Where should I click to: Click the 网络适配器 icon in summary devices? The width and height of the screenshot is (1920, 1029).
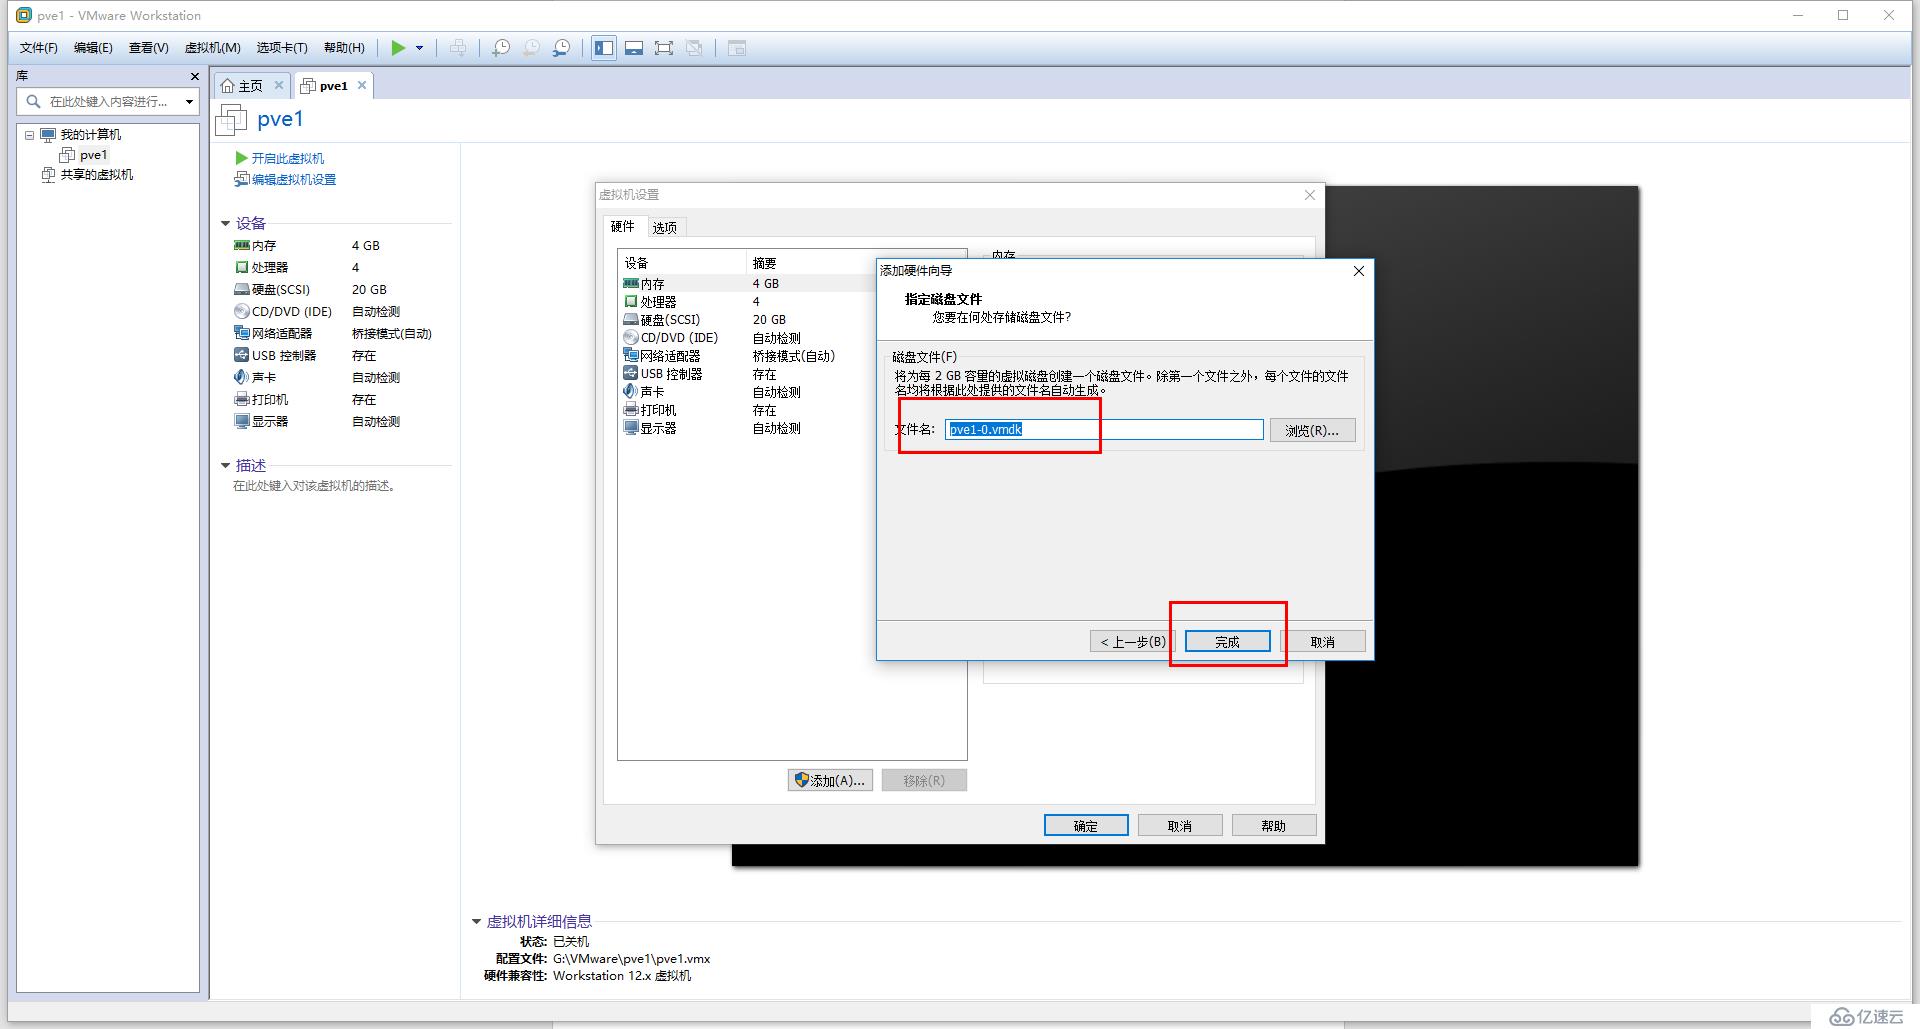(x=241, y=333)
